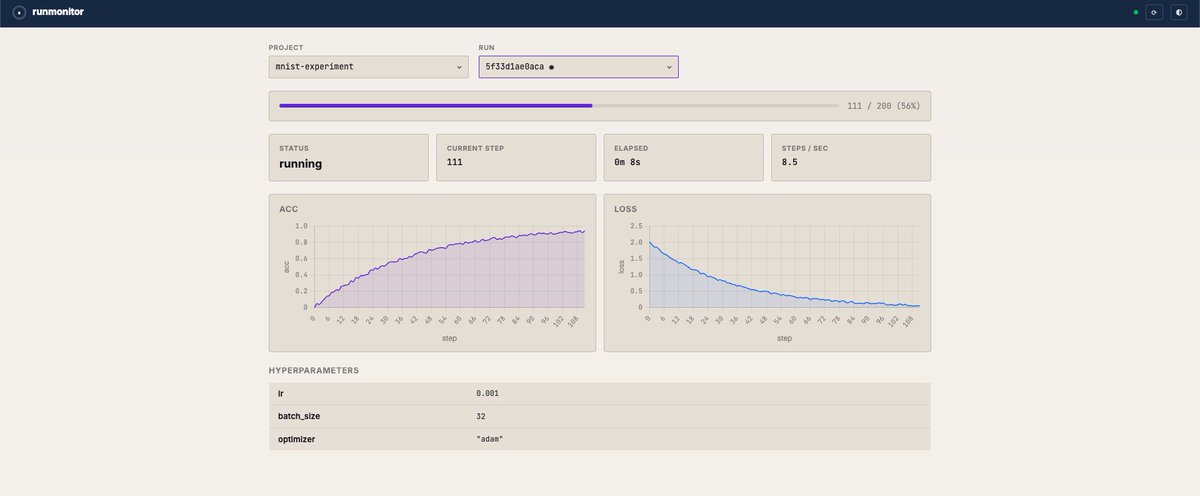Screen dimensions: 1200x496
Task: Click the lr value 0.001
Action: tap(487, 393)
